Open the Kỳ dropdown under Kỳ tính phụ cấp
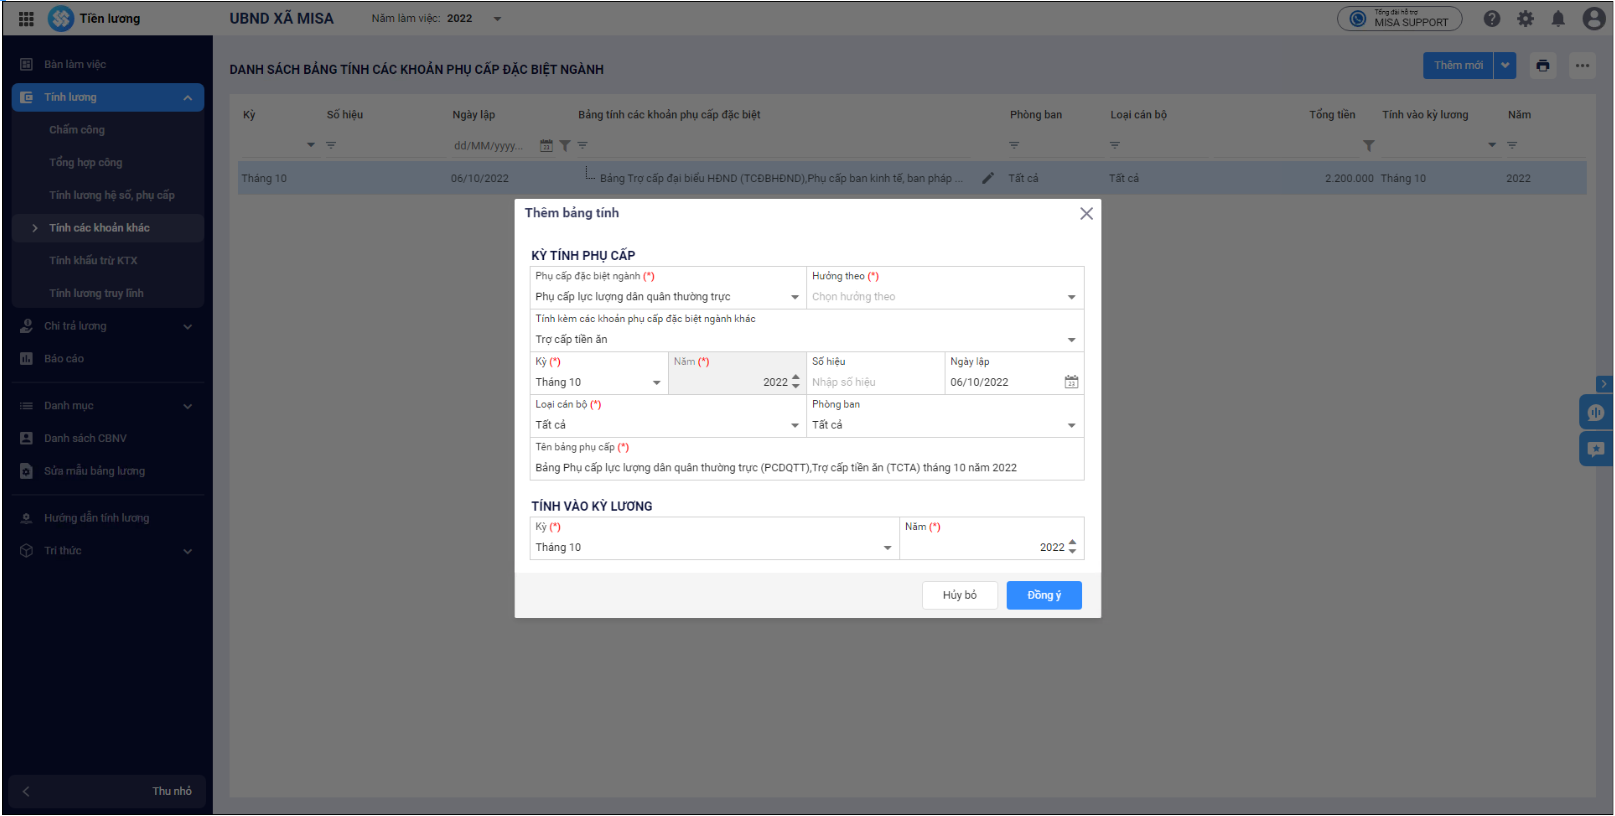Image resolution: width=1615 pixels, height=816 pixels. 657,383
